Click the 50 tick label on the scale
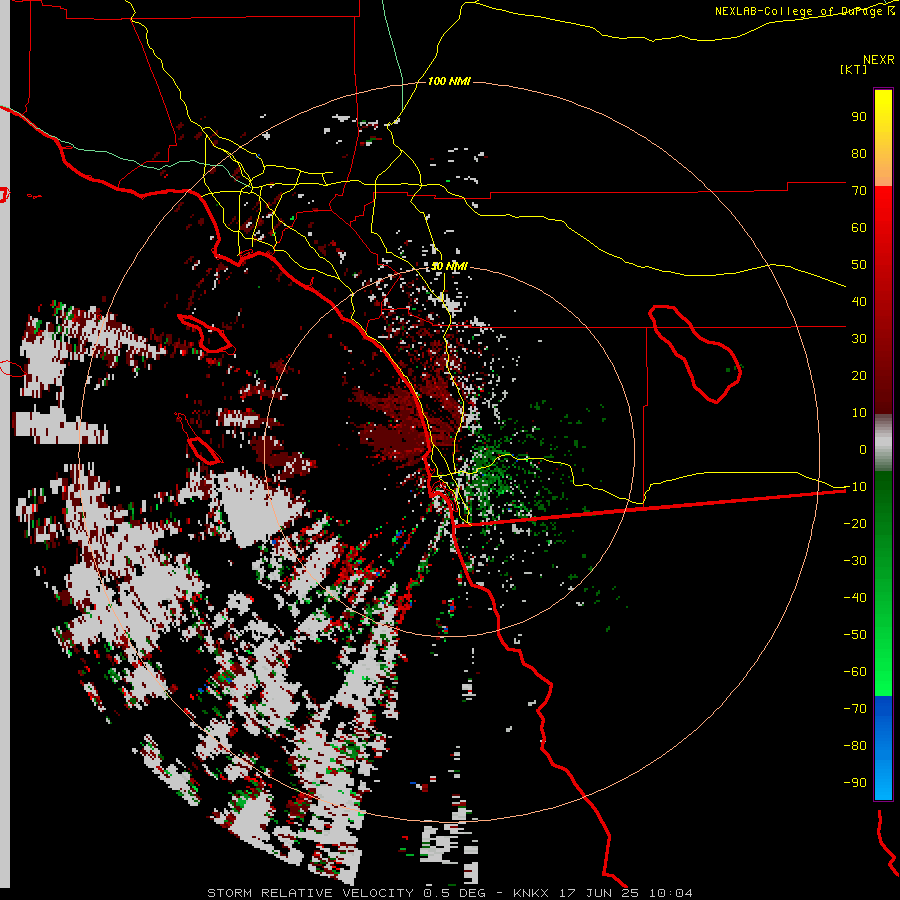This screenshot has width=900, height=900. 859,265
